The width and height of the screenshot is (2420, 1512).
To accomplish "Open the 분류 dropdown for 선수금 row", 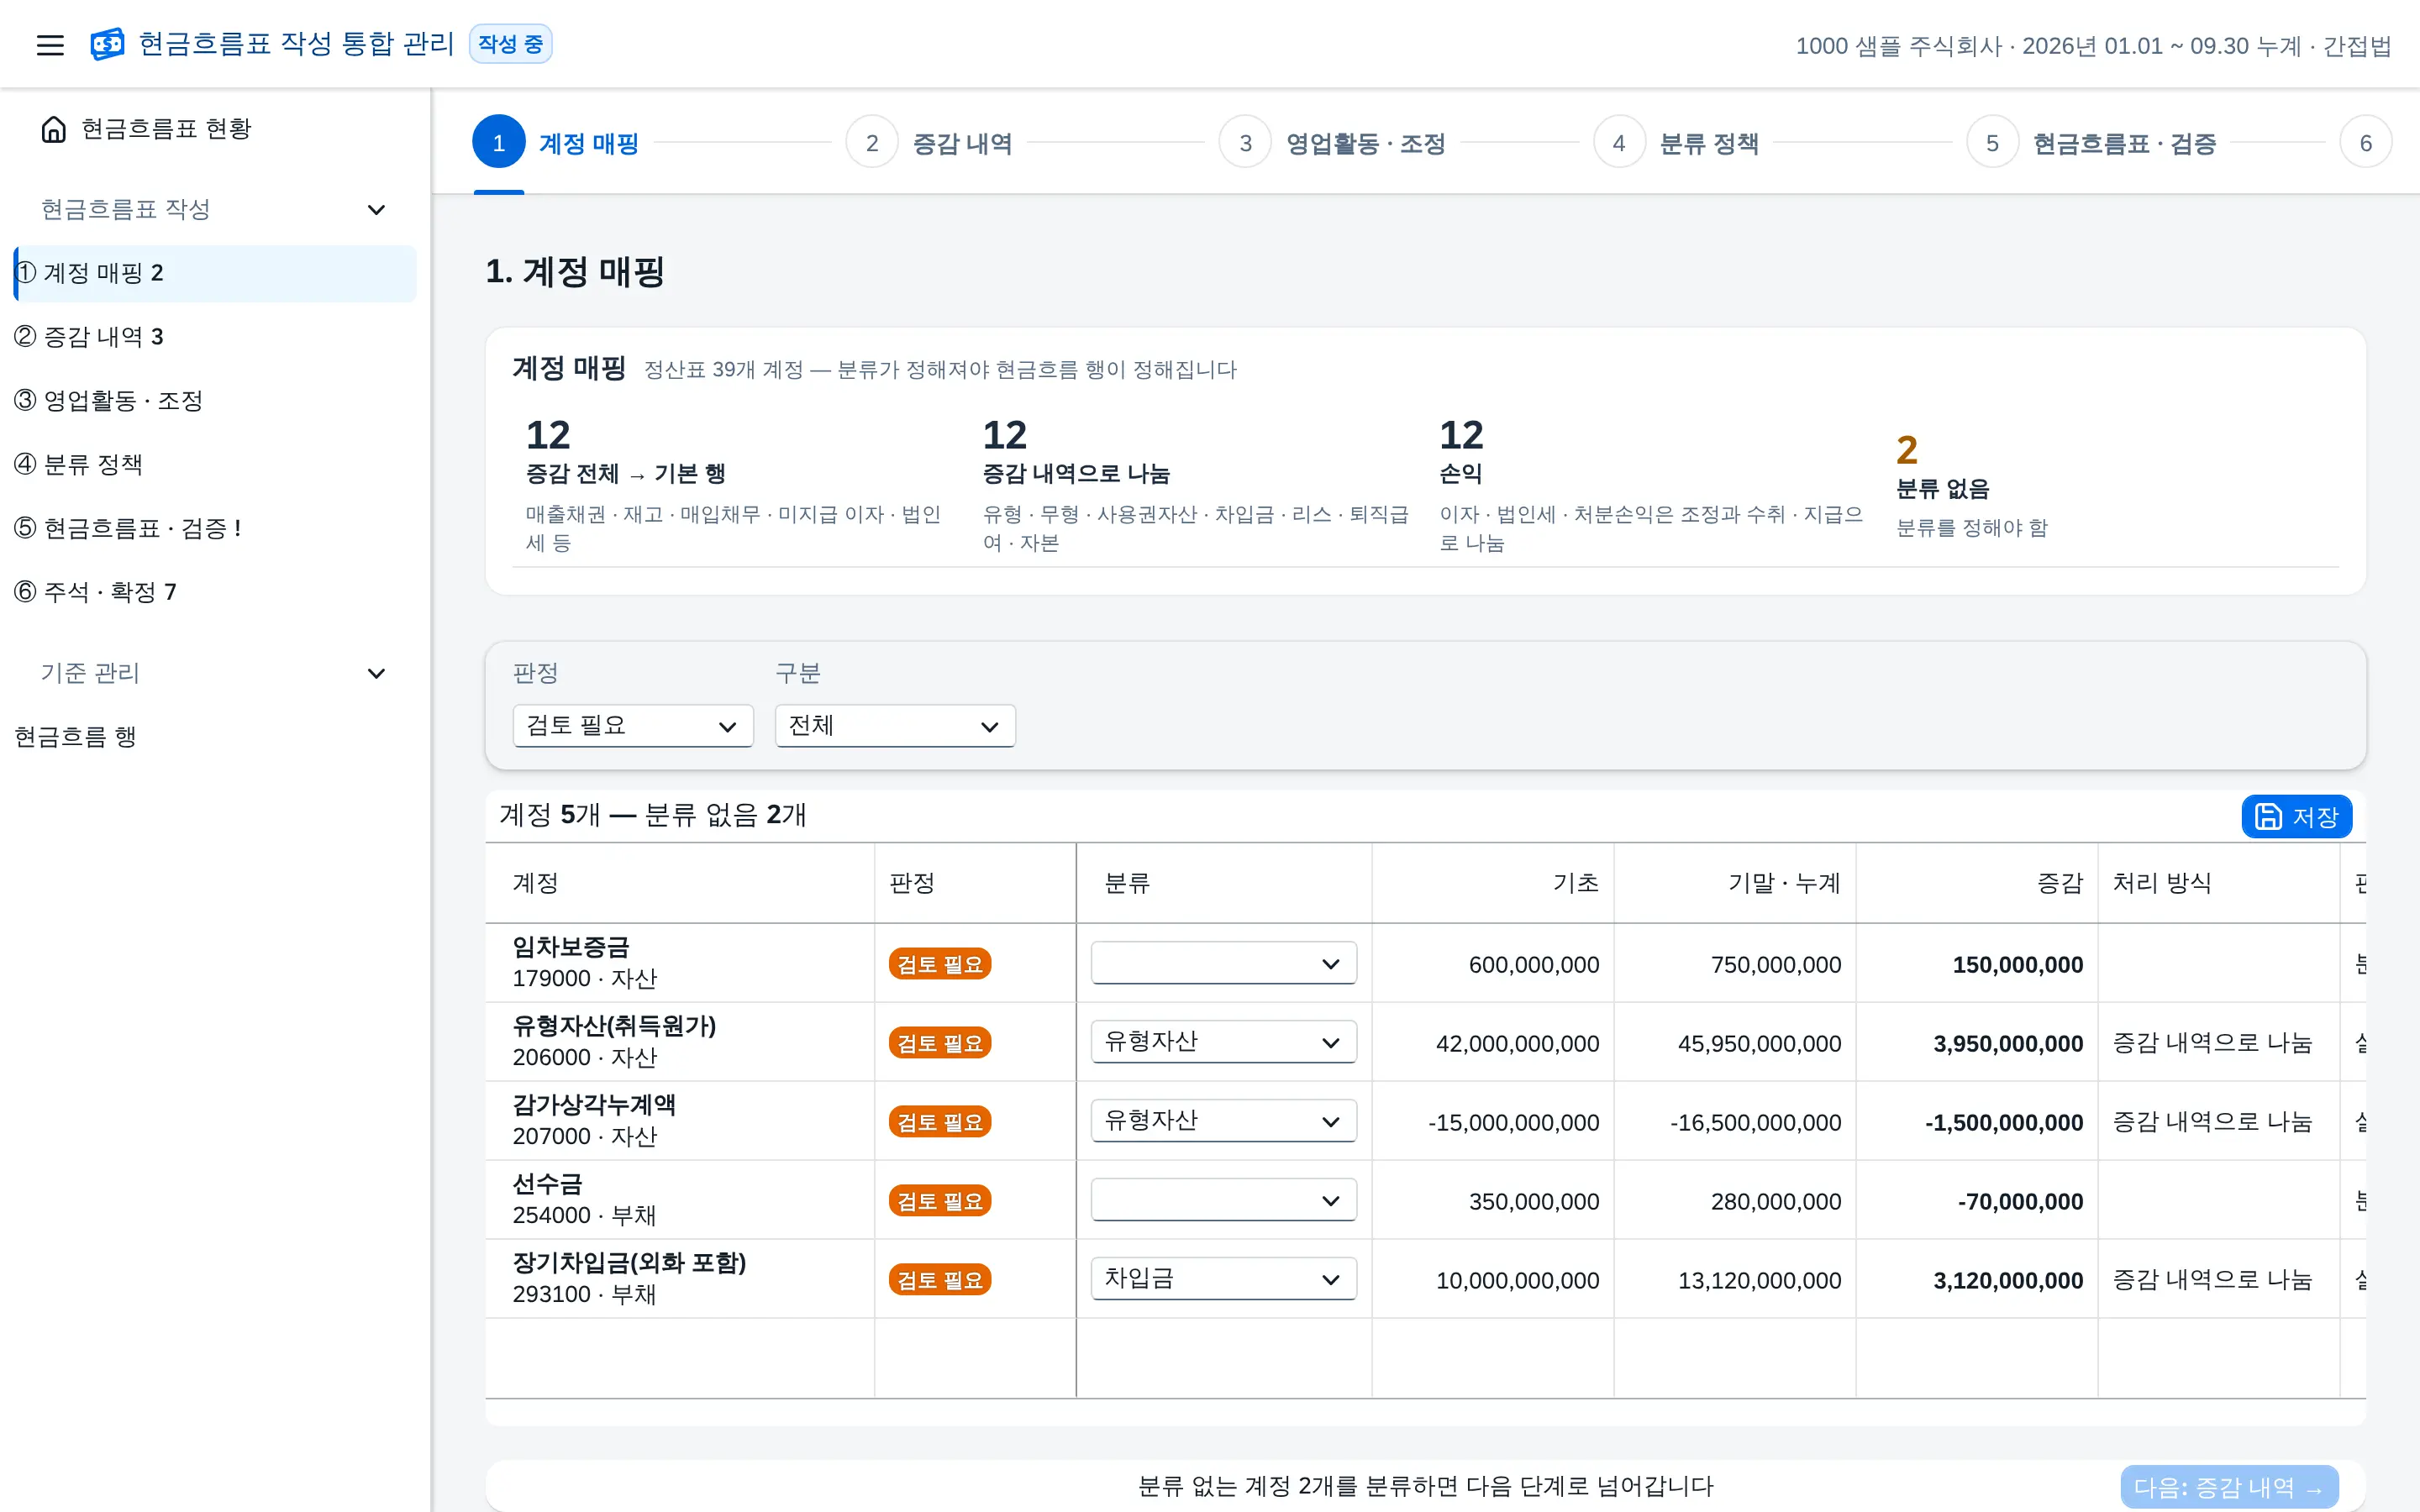I will click(x=1223, y=1200).
